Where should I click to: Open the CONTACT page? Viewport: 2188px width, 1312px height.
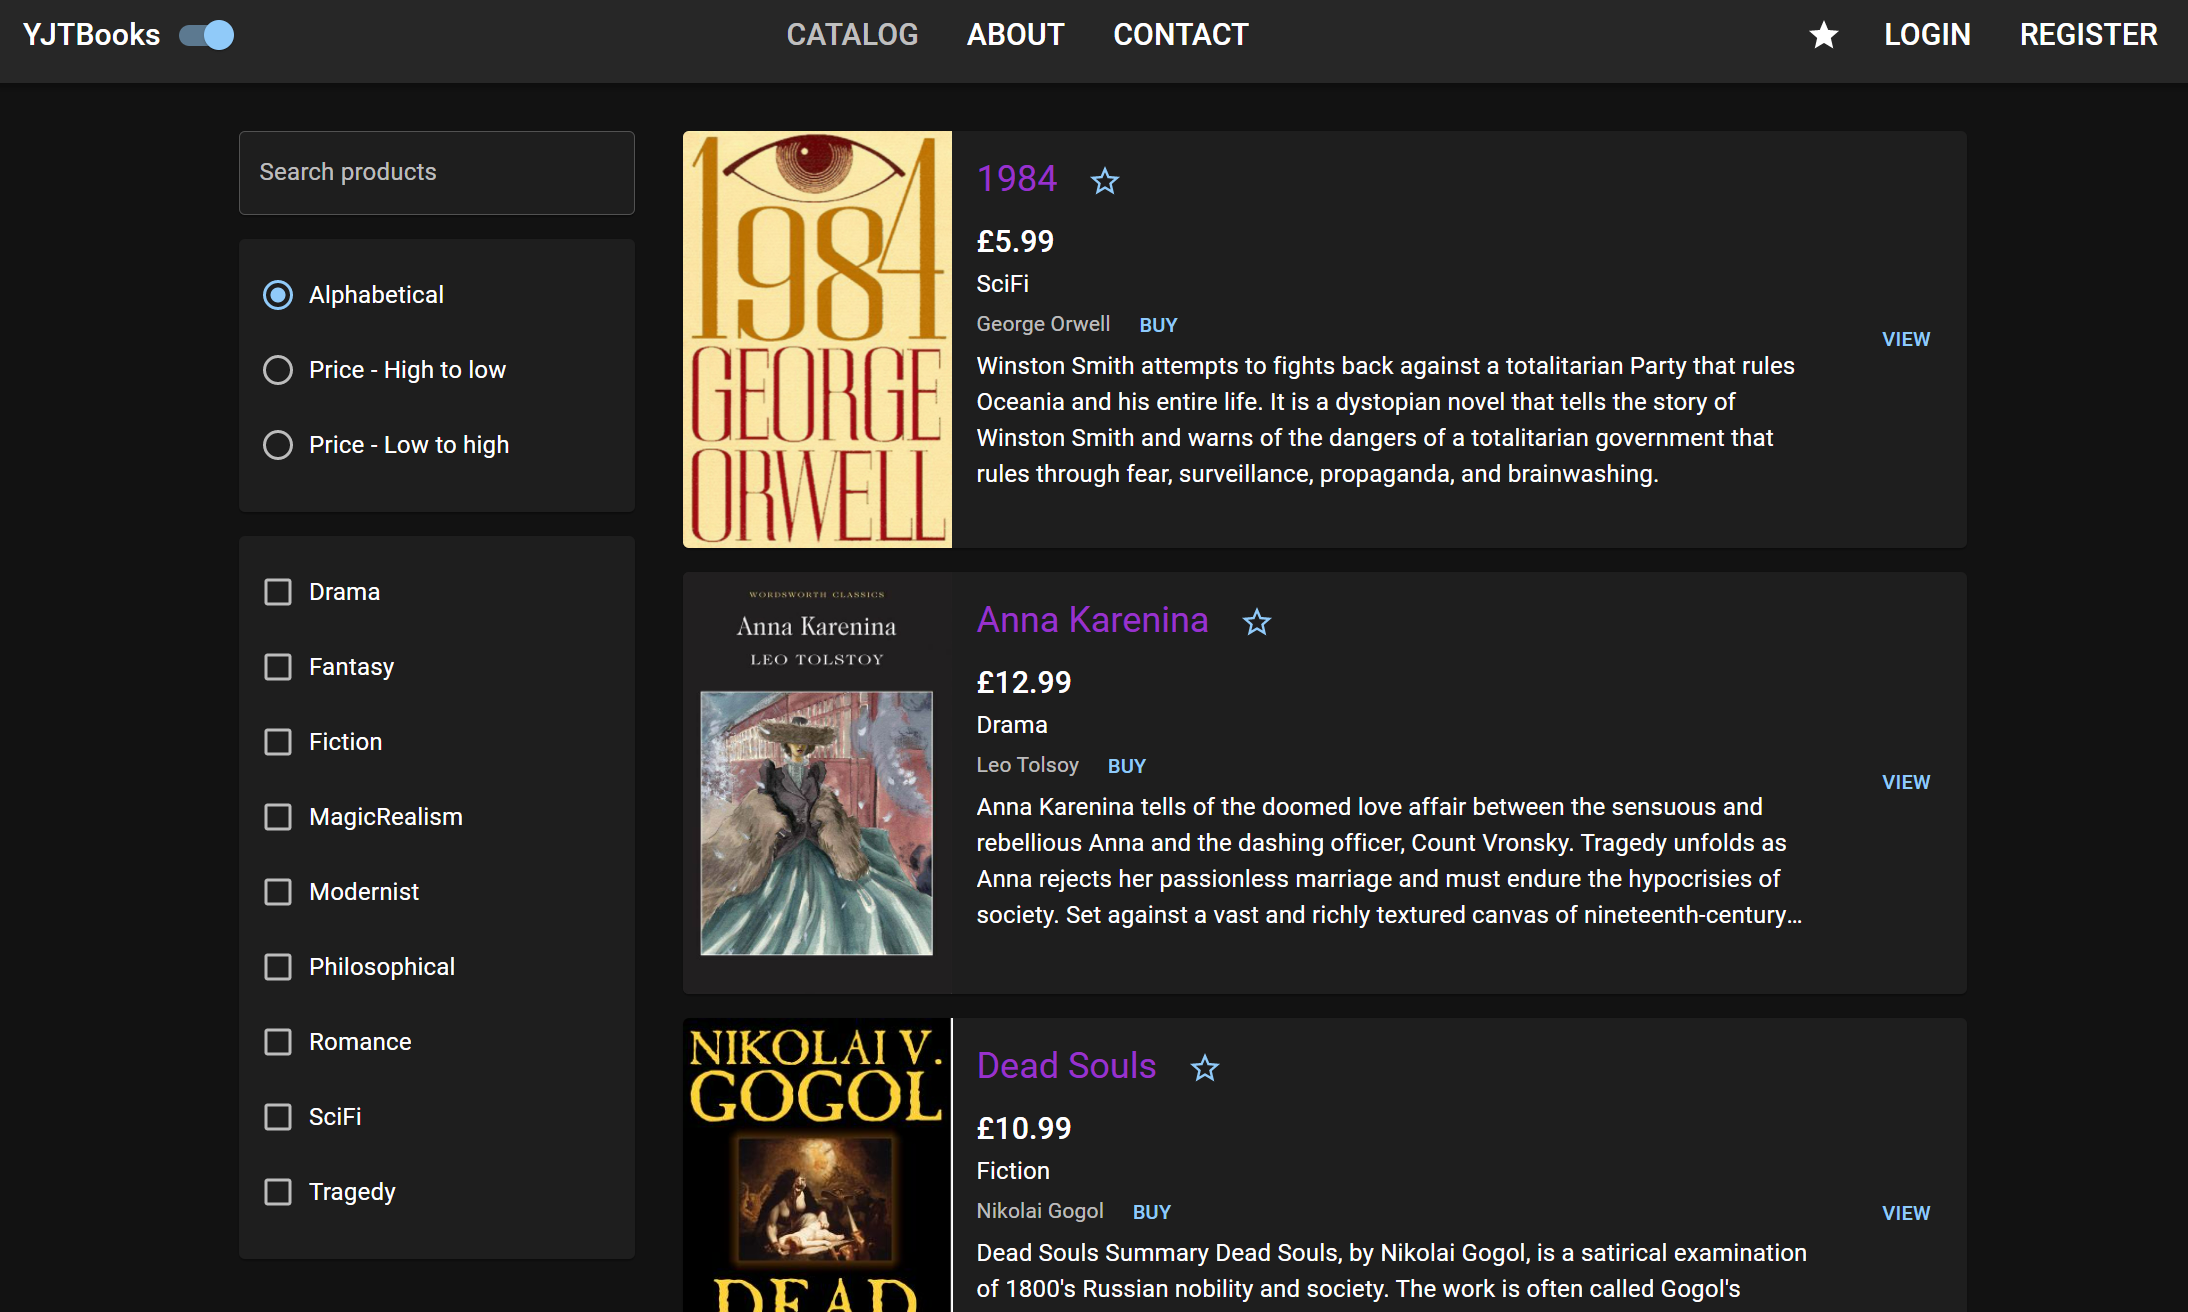point(1180,35)
